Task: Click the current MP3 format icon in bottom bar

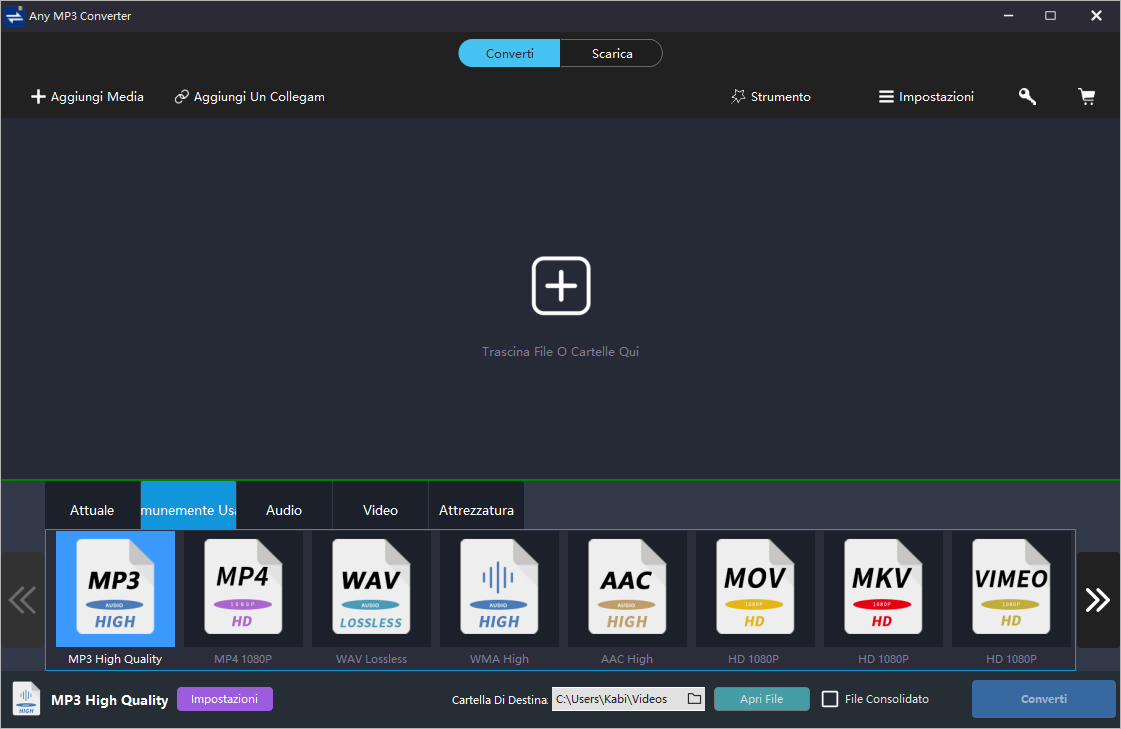Action: coord(26,699)
